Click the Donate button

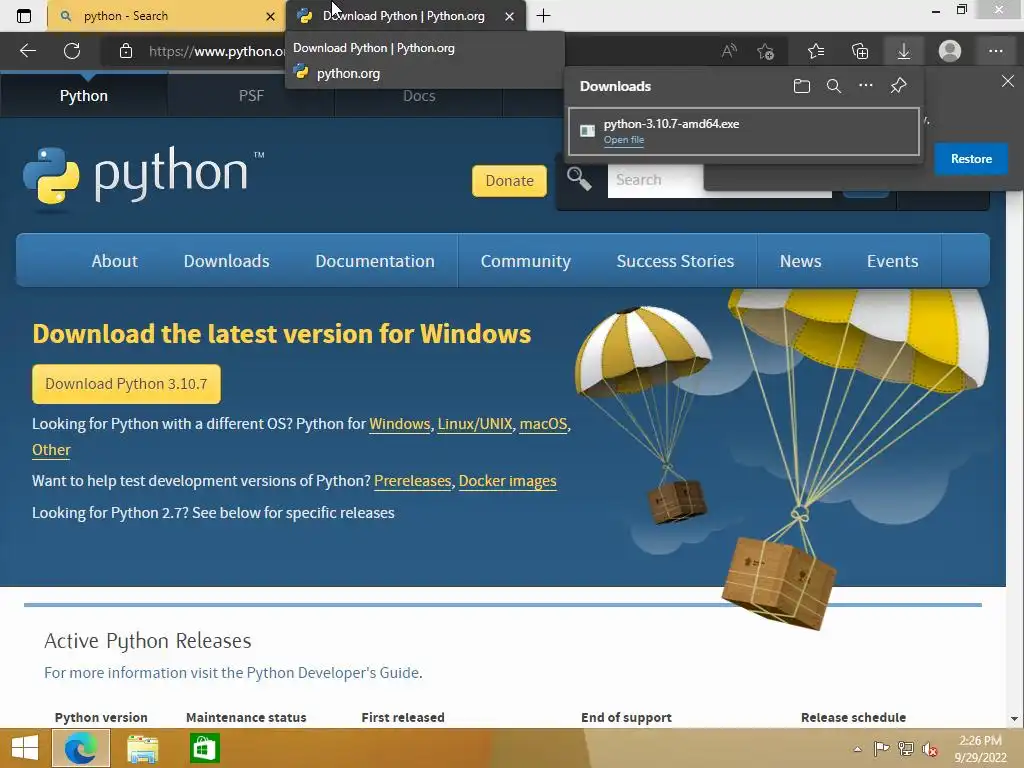509,180
